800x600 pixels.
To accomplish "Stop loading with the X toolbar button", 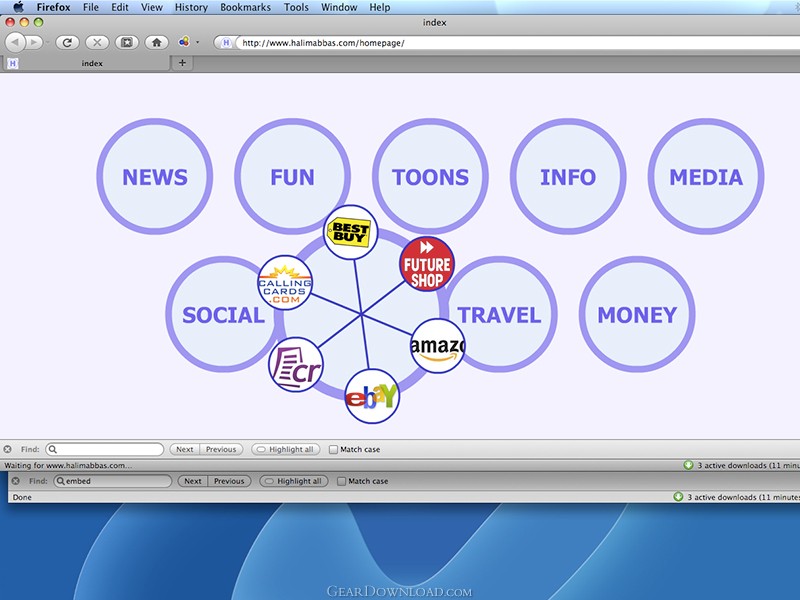I will (x=97, y=42).
